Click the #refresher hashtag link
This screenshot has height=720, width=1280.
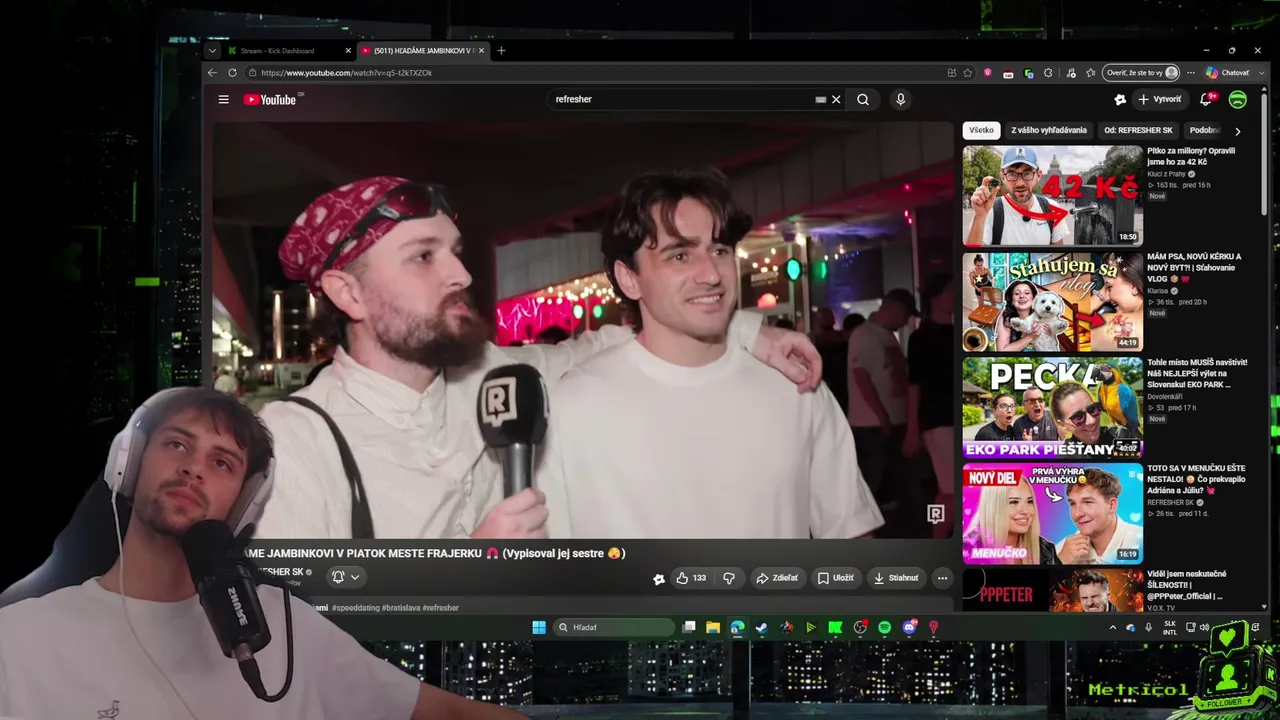[441, 607]
